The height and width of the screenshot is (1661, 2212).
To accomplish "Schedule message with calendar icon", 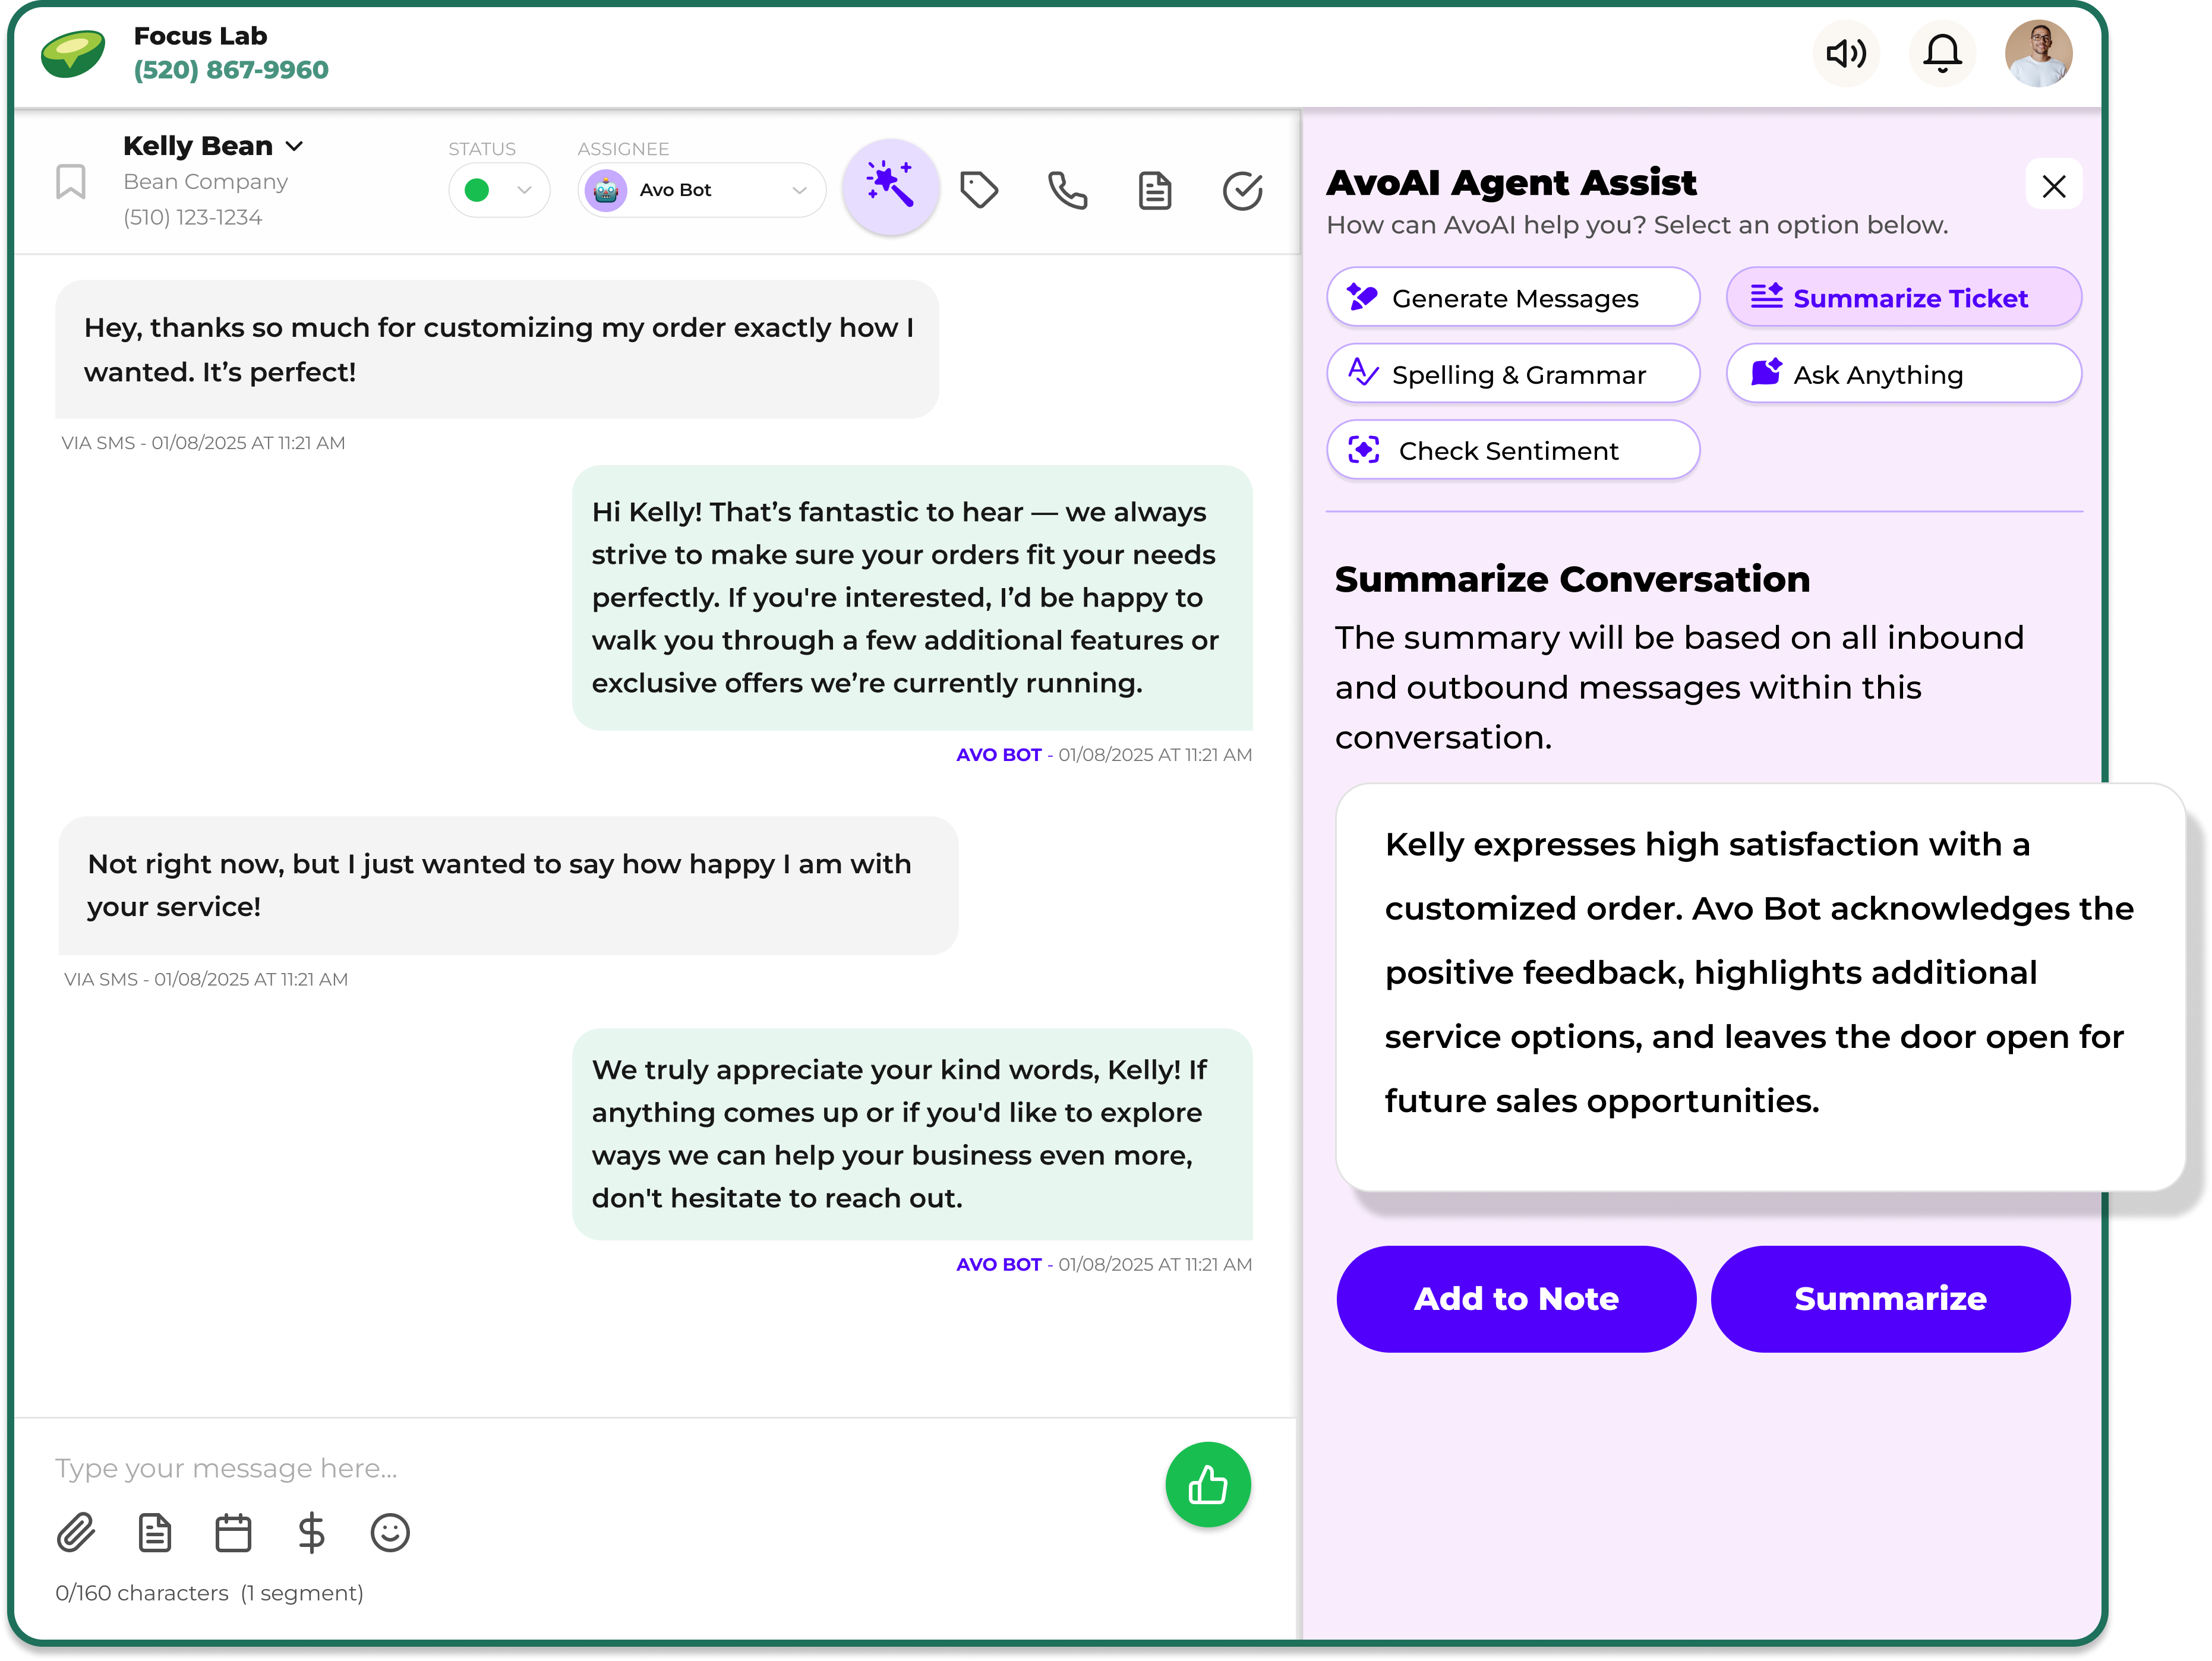I will pyautogui.click(x=233, y=1532).
